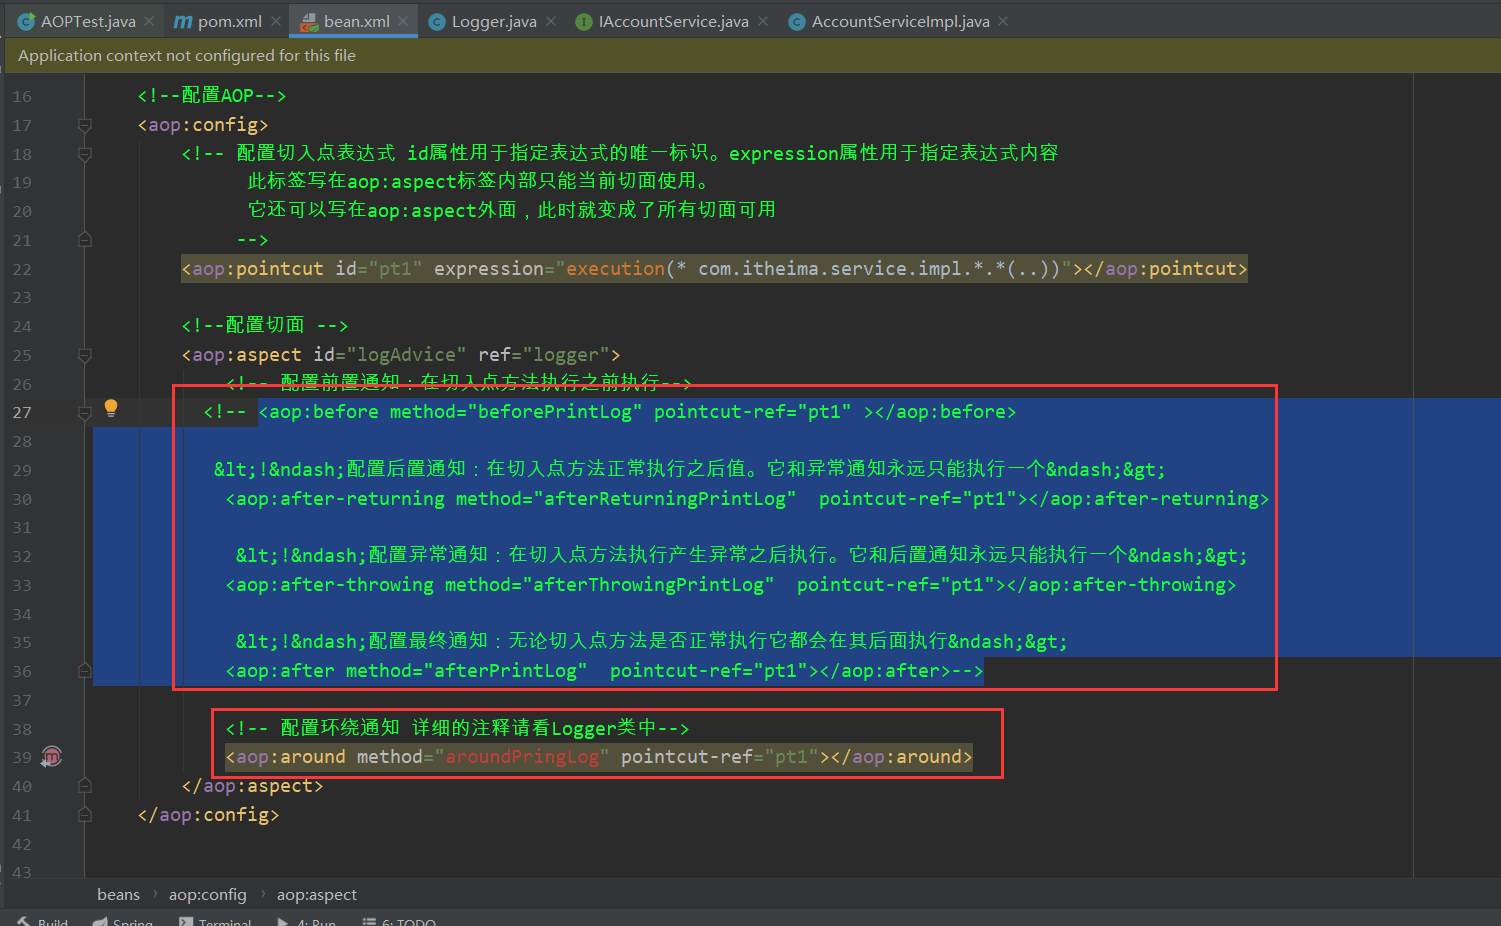Click the beans breadcrumb

[x=118, y=894]
